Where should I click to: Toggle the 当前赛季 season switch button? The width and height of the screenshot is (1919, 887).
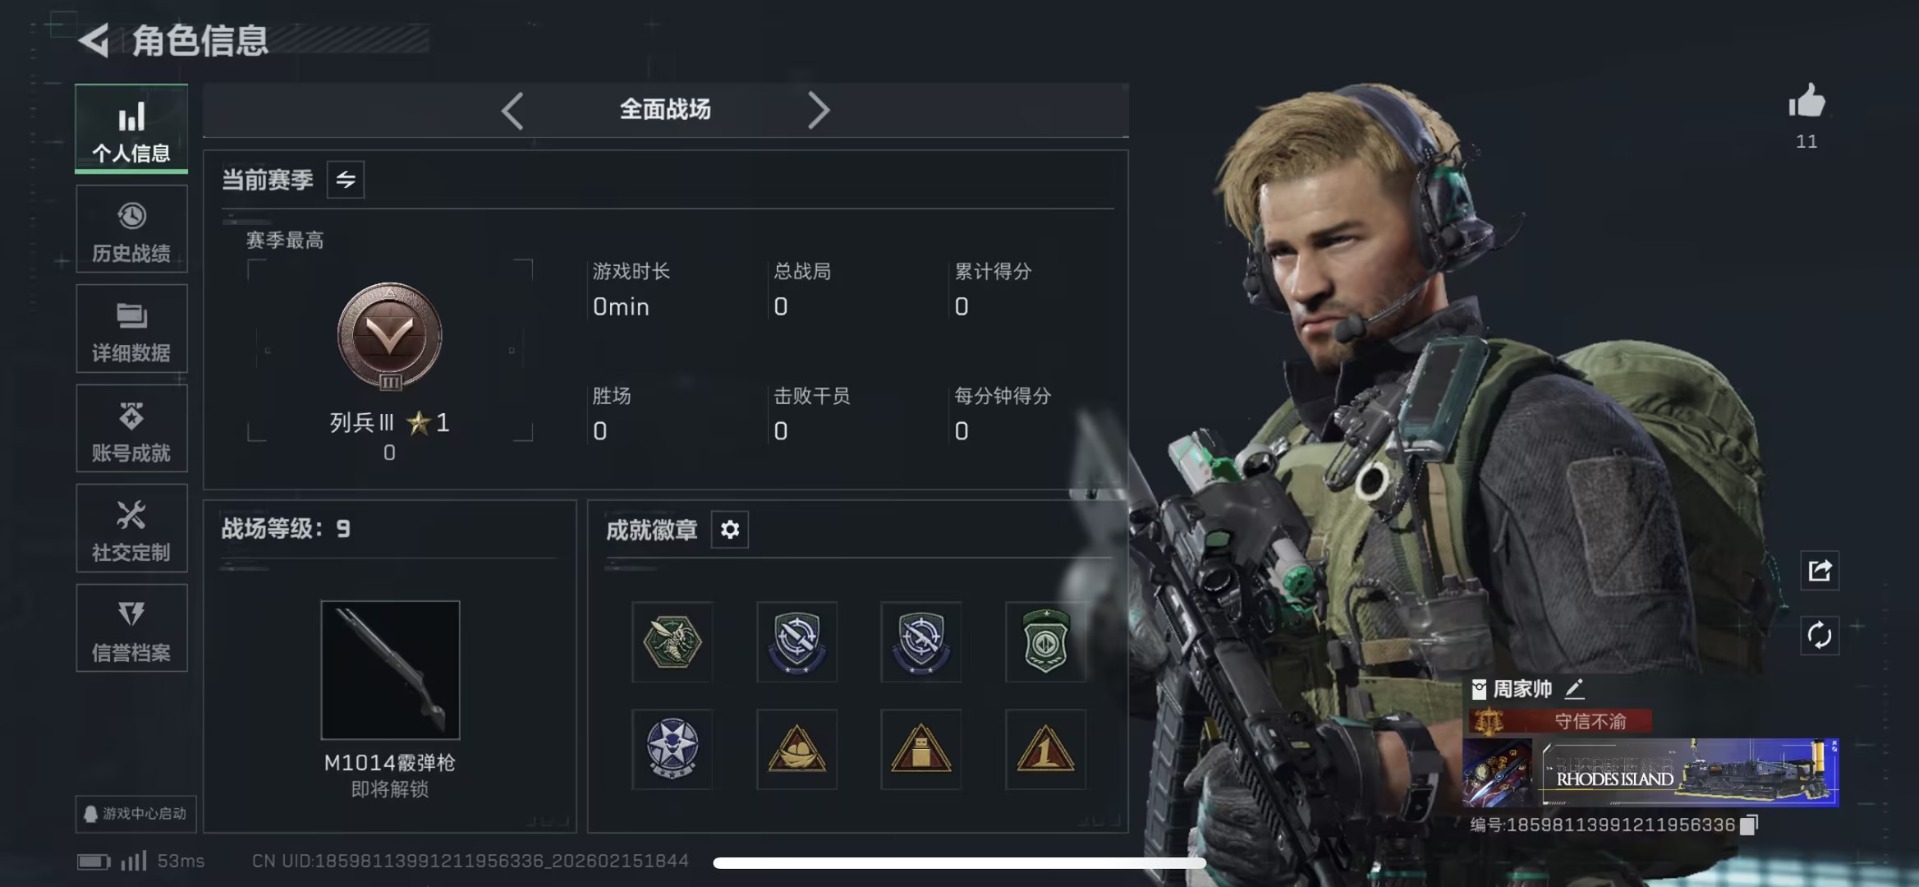pyautogui.click(x=346, y=180)
